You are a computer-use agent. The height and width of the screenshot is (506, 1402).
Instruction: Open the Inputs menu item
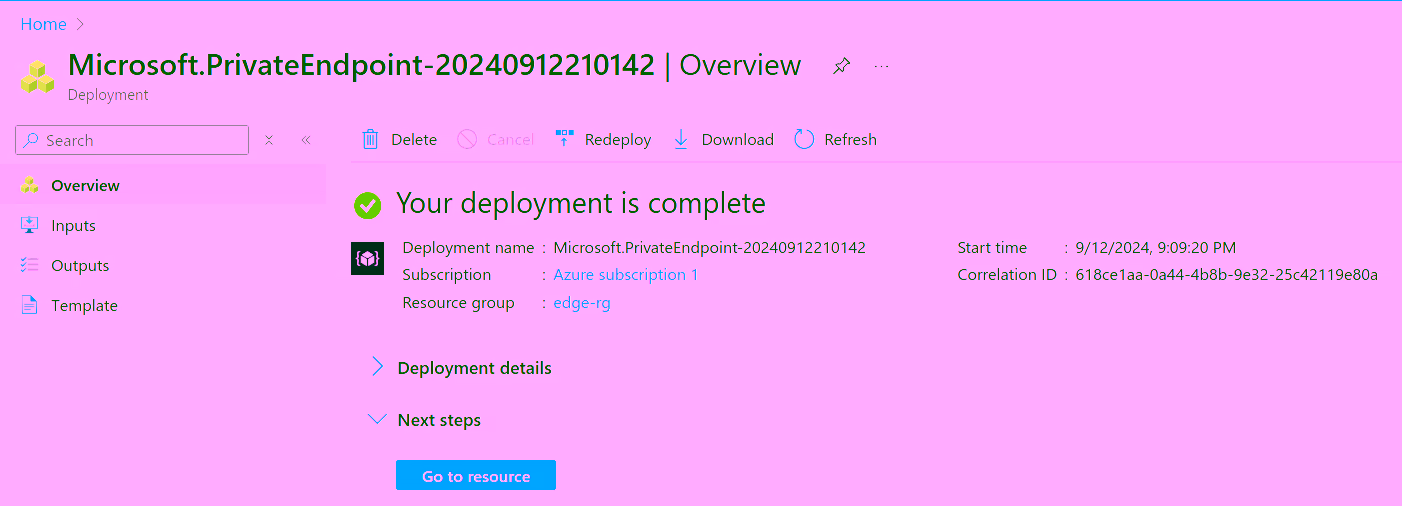point(73,226)
